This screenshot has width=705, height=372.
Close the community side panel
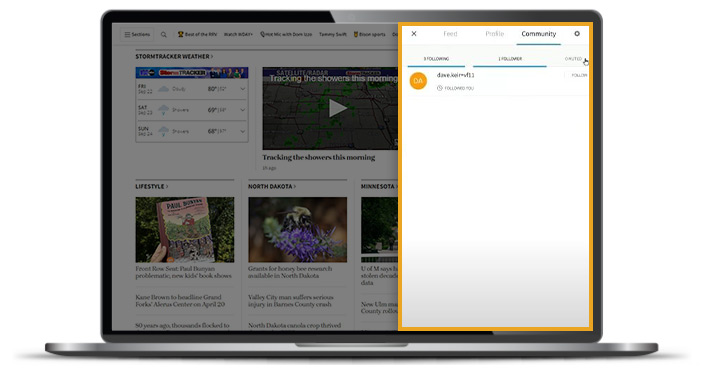click(x=414, y=34)
